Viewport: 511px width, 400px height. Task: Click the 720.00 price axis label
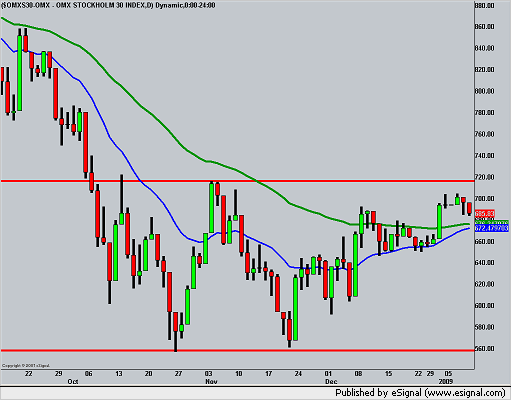(x=485, y=177)
